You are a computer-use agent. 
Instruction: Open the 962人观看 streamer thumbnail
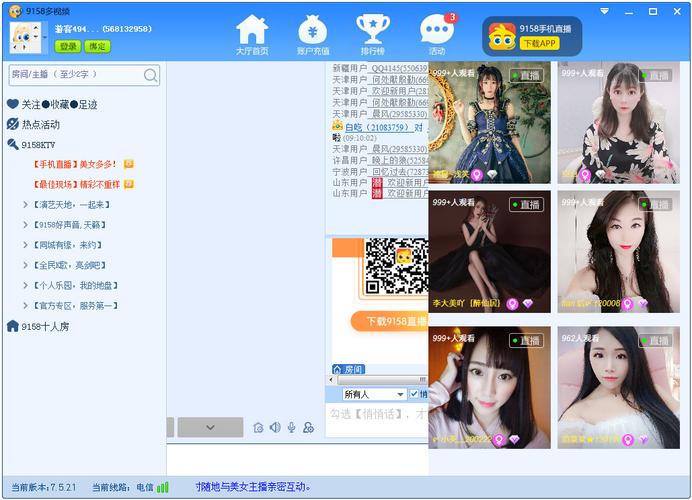coord(618,387)
